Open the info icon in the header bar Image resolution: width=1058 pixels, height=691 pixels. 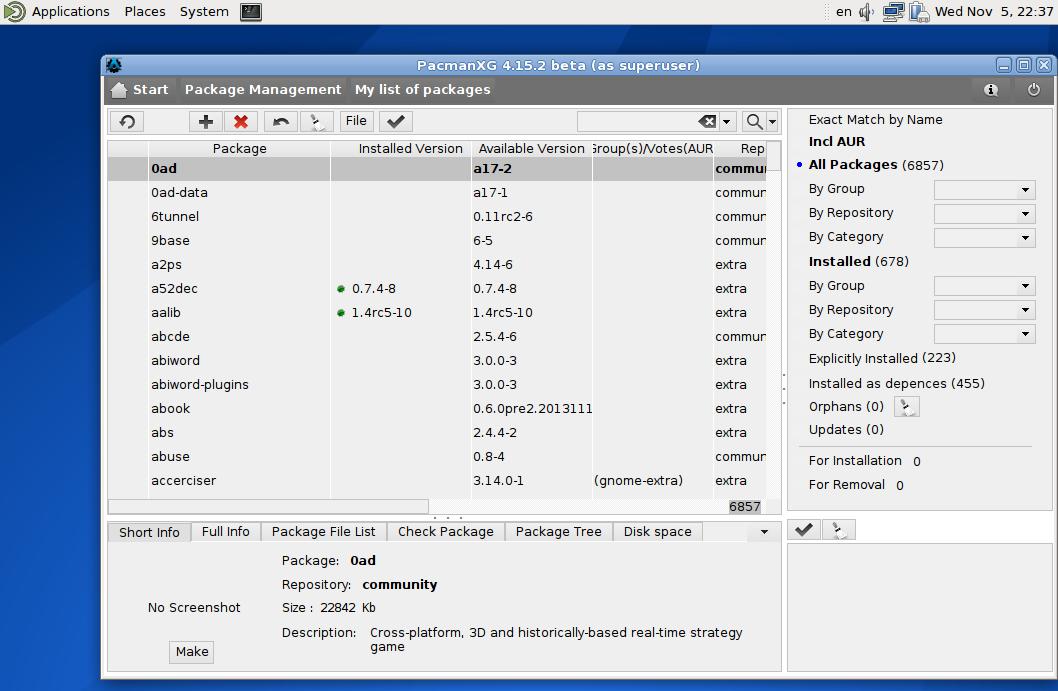(x=991, y=90)
